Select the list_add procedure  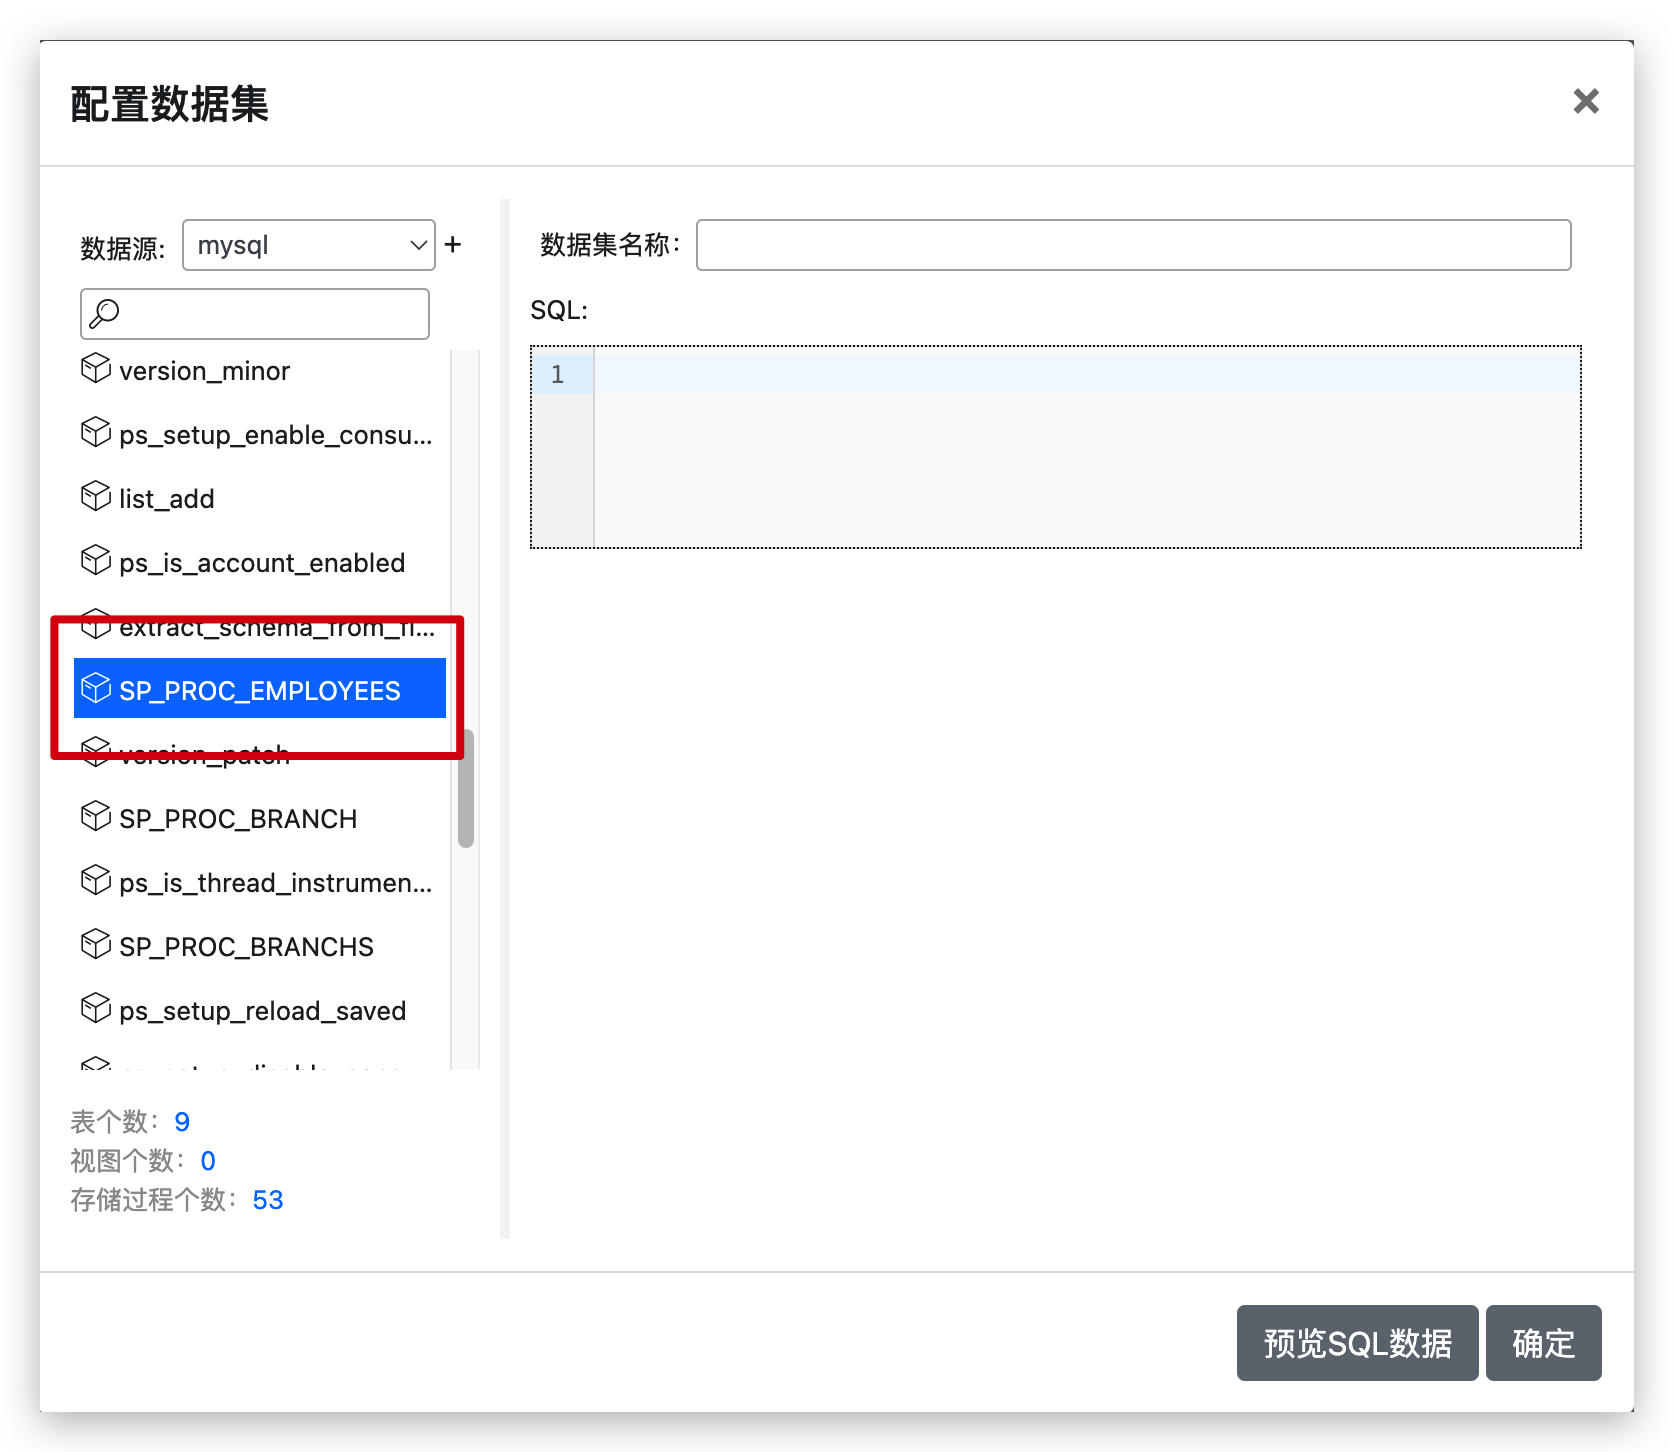click(x=166, y=499)
